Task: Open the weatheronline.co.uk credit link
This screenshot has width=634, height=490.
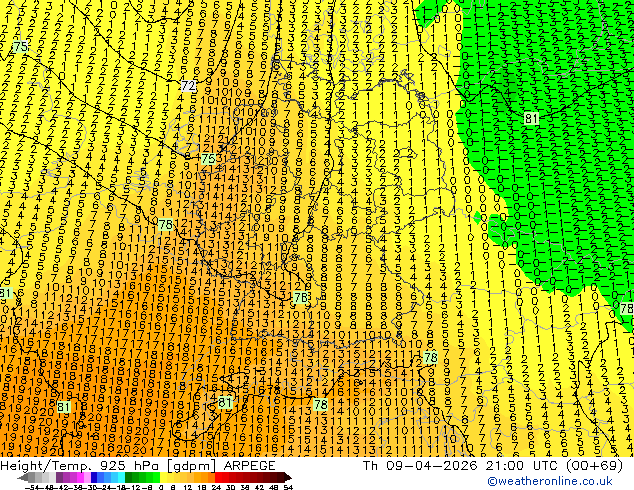Action: click(549, 481)
